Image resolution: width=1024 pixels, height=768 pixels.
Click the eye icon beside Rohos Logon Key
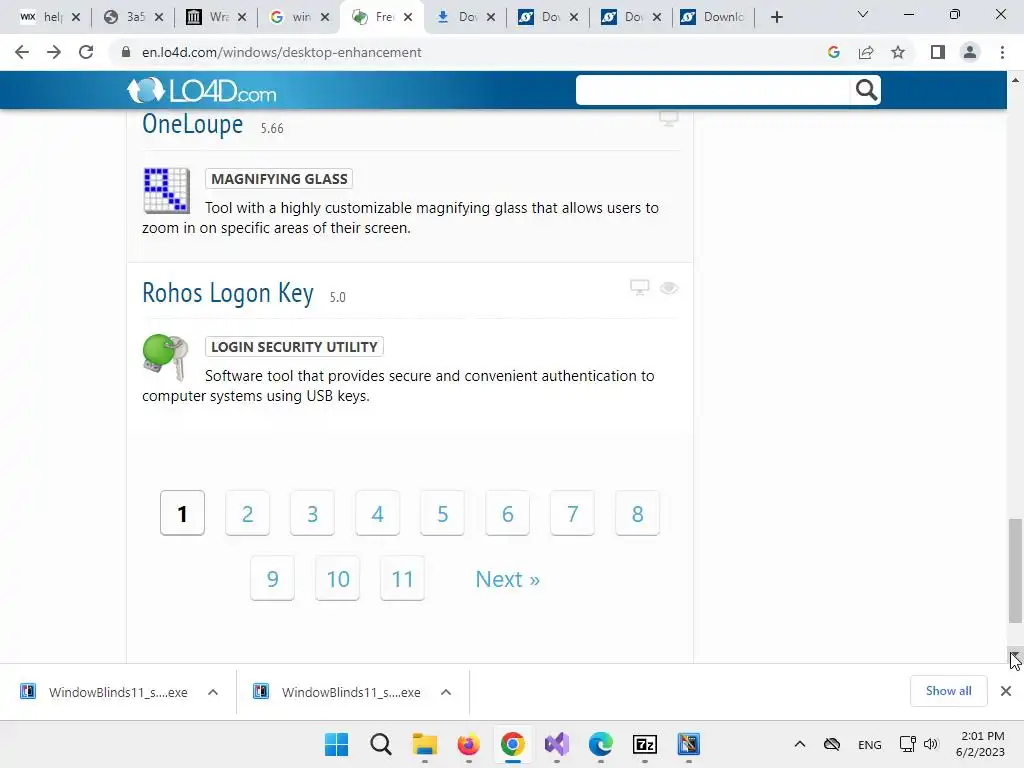click(669, 288)
